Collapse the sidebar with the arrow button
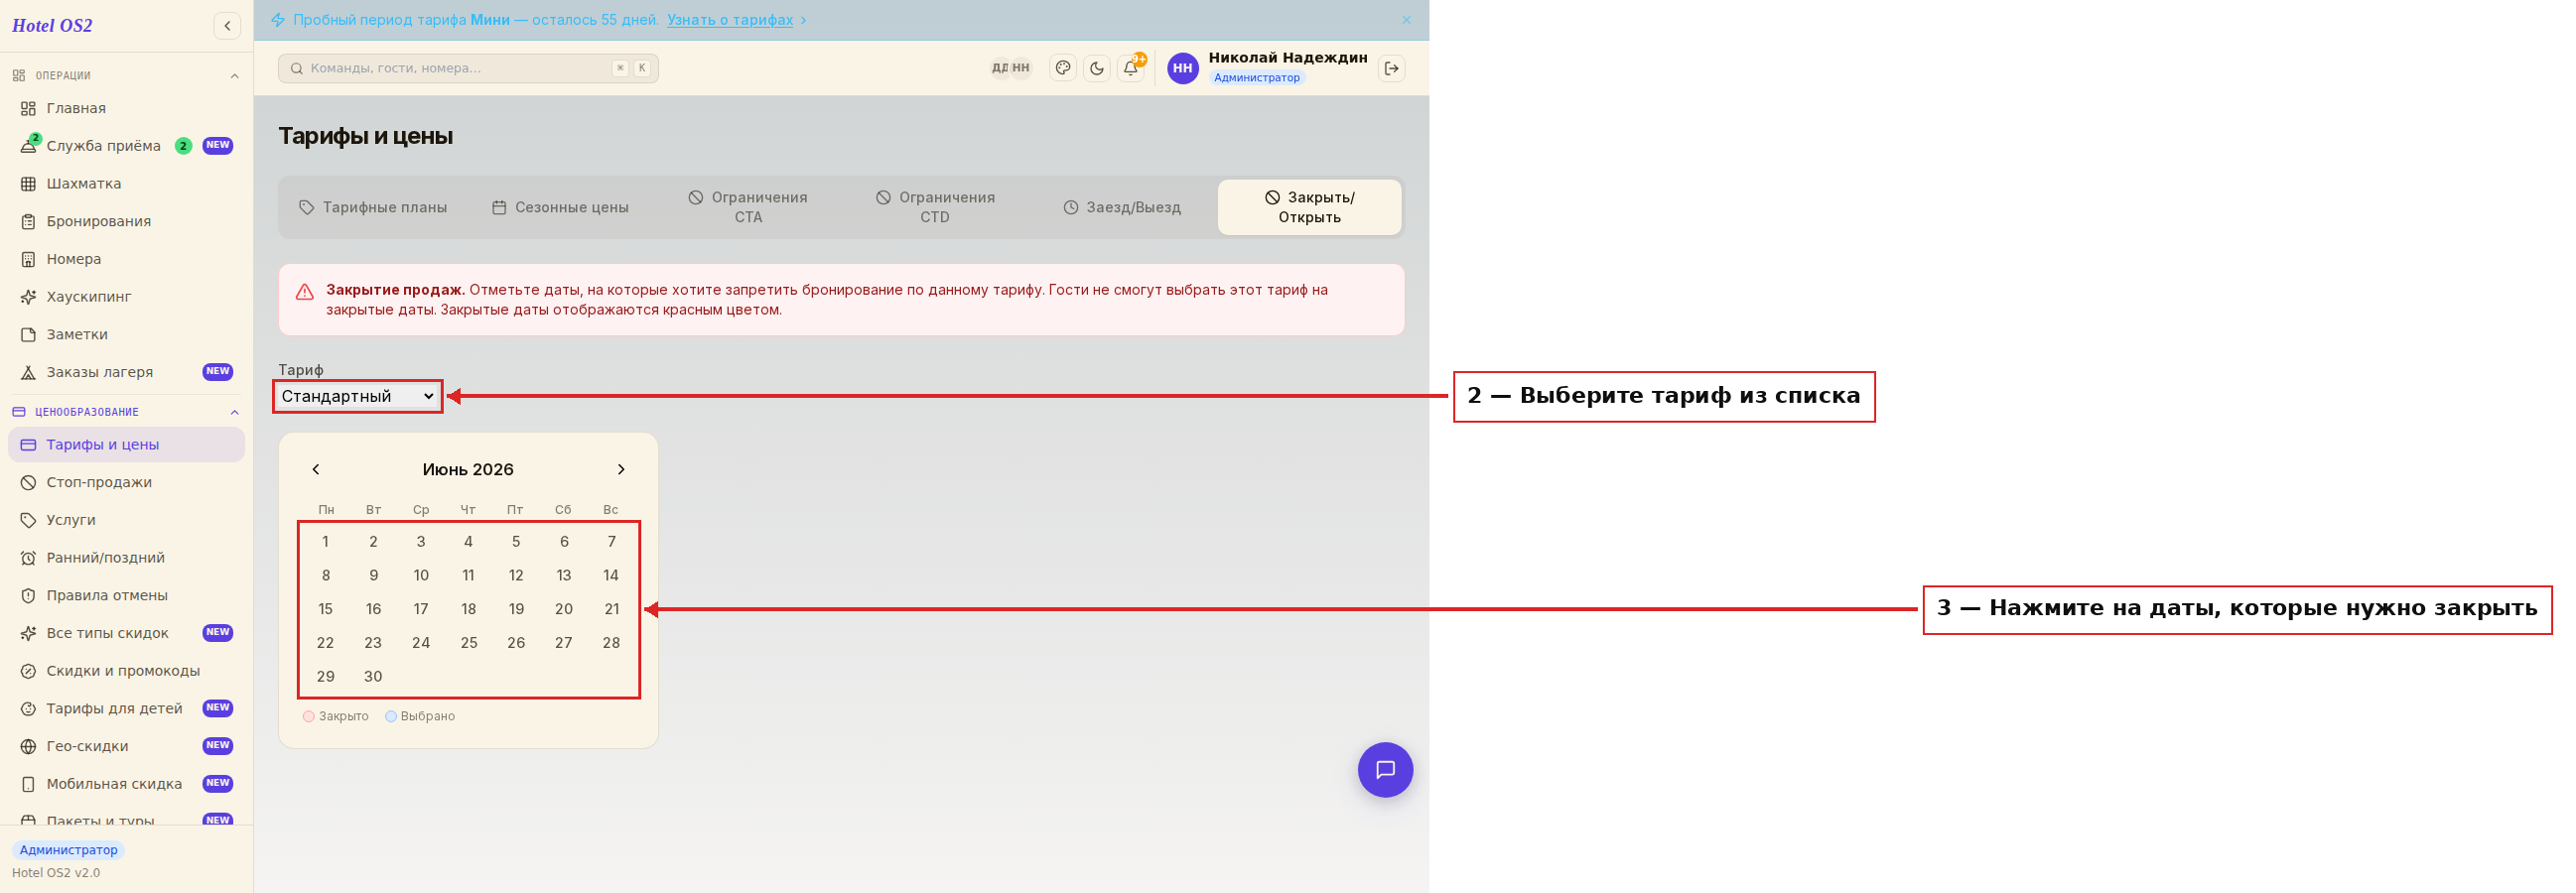2576x893 pixels. [227, 26]
